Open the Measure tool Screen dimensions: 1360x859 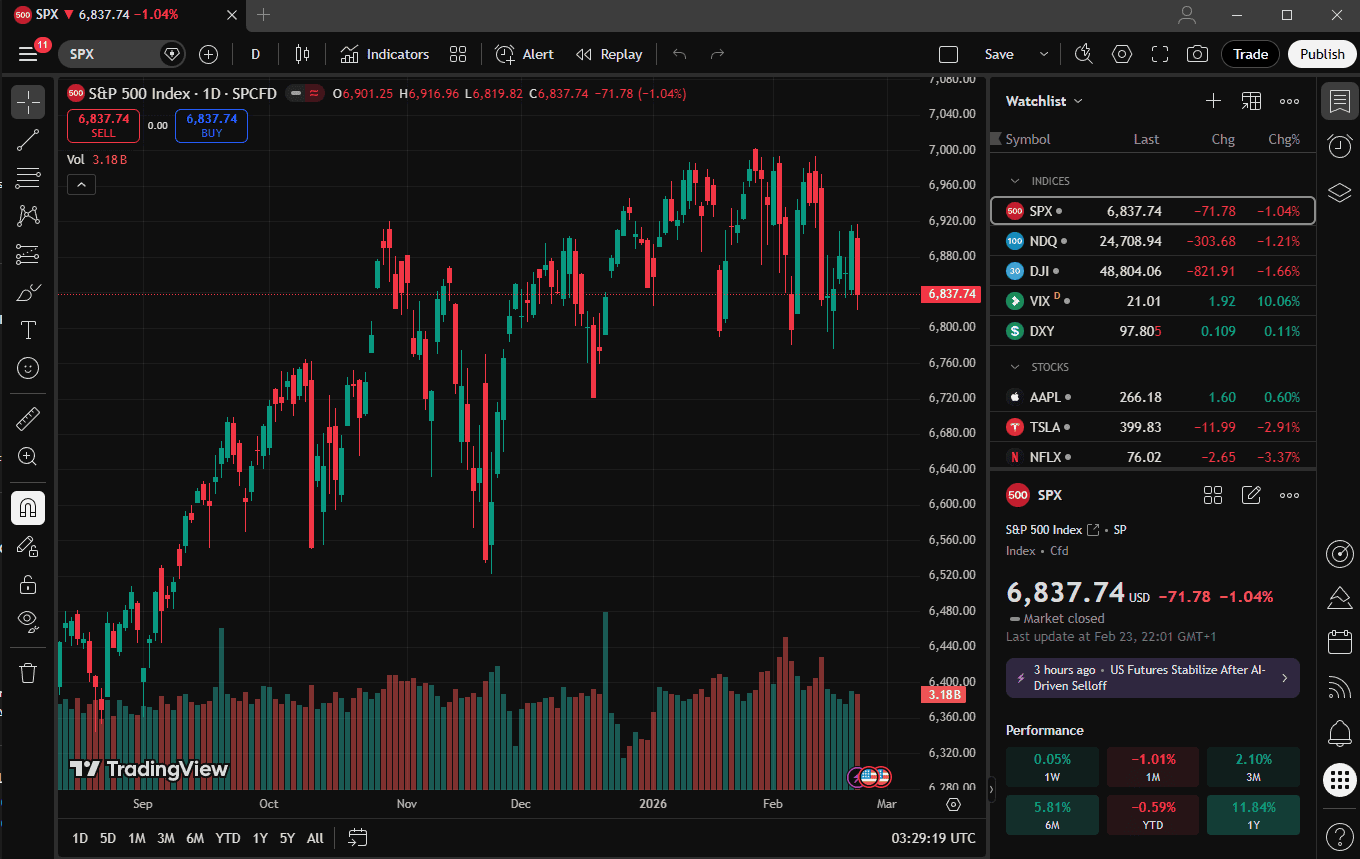[x=28, y=418]
